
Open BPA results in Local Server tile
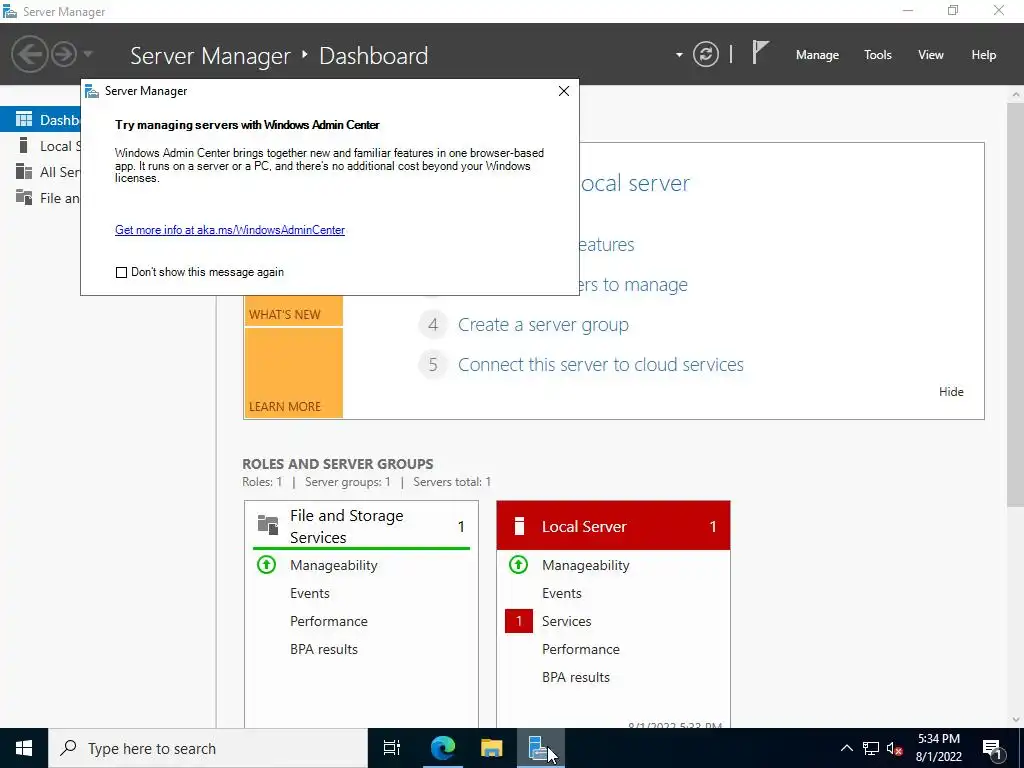576,677
